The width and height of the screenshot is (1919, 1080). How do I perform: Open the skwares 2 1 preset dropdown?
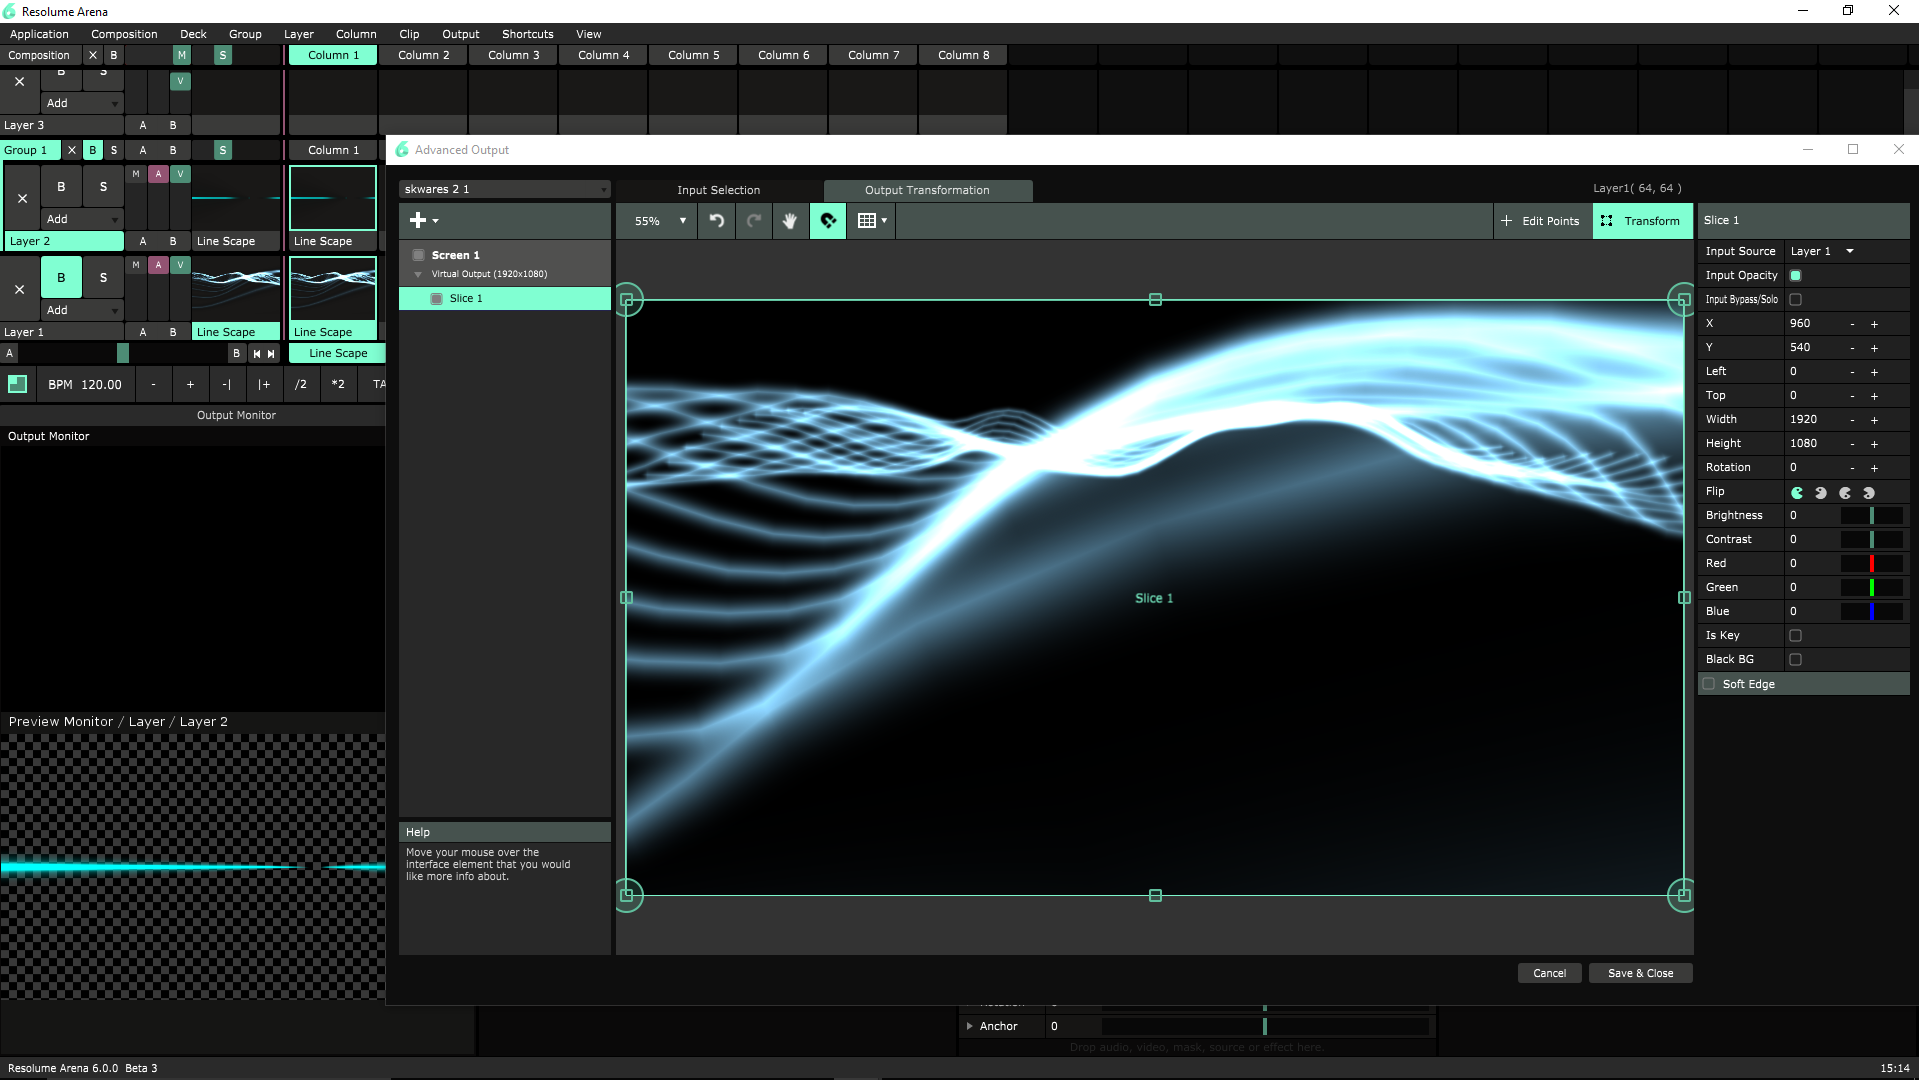[505, 189]
